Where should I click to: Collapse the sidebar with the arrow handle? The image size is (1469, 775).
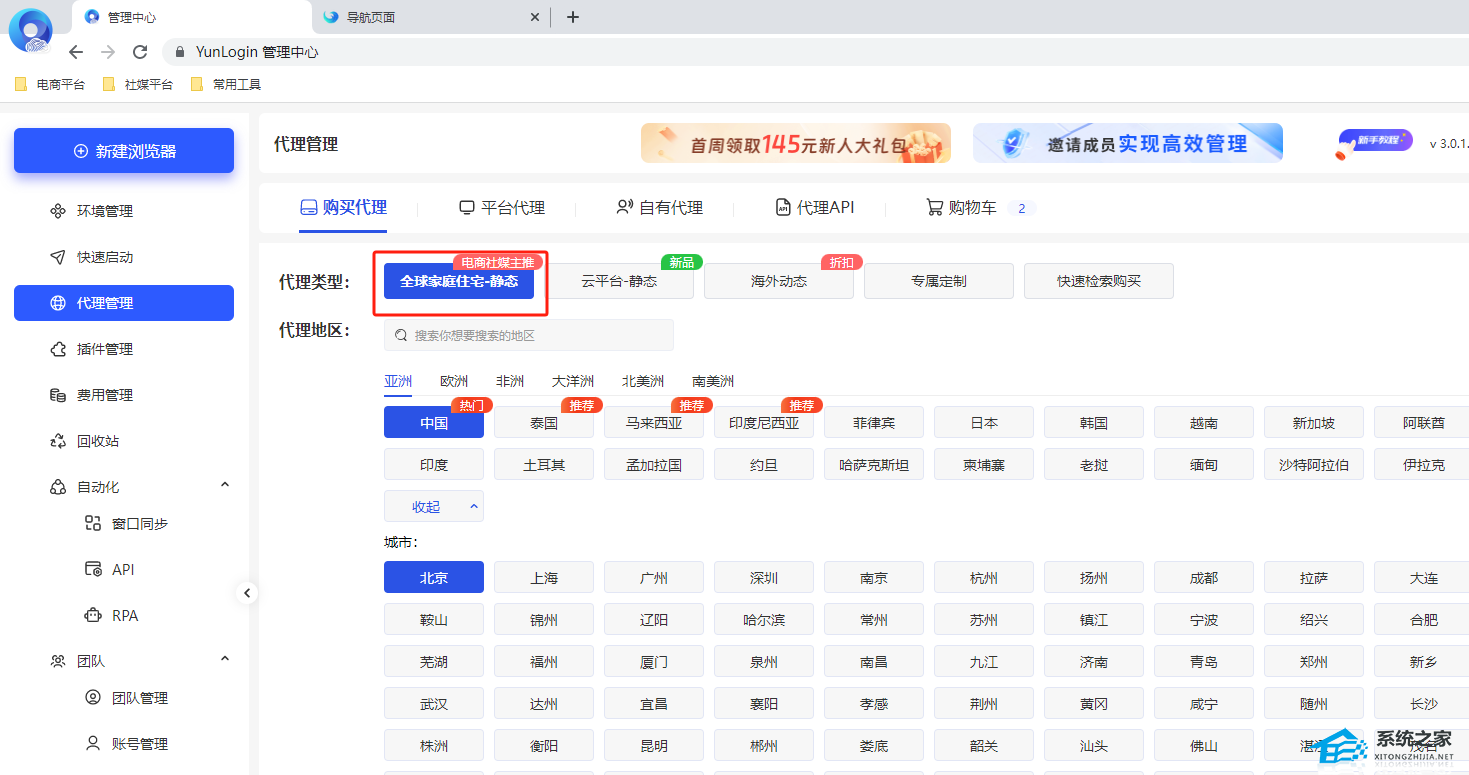tap(247, 593)
